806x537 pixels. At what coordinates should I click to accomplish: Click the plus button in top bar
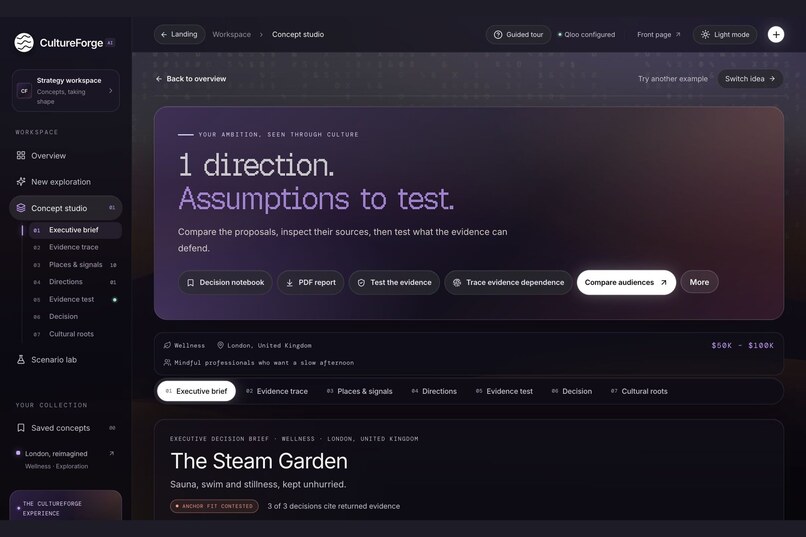point(776,34)
